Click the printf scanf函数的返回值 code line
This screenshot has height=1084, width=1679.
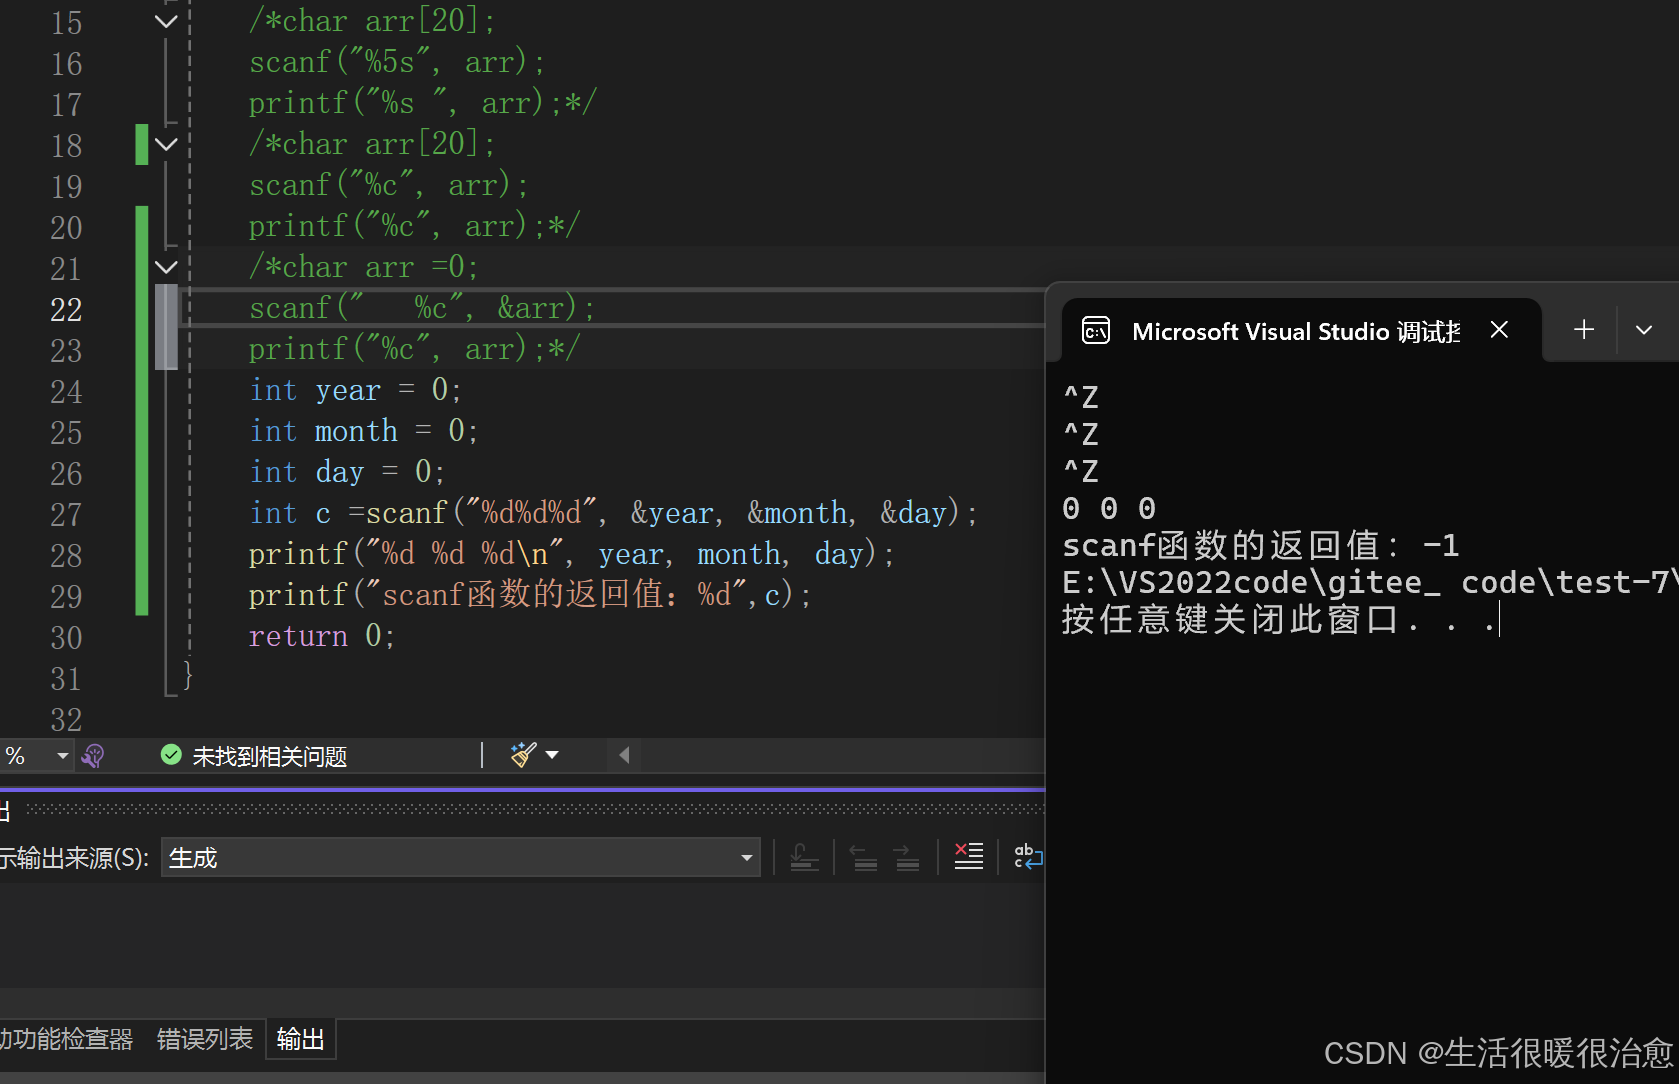pyautogui.click(x=530, y=595)
